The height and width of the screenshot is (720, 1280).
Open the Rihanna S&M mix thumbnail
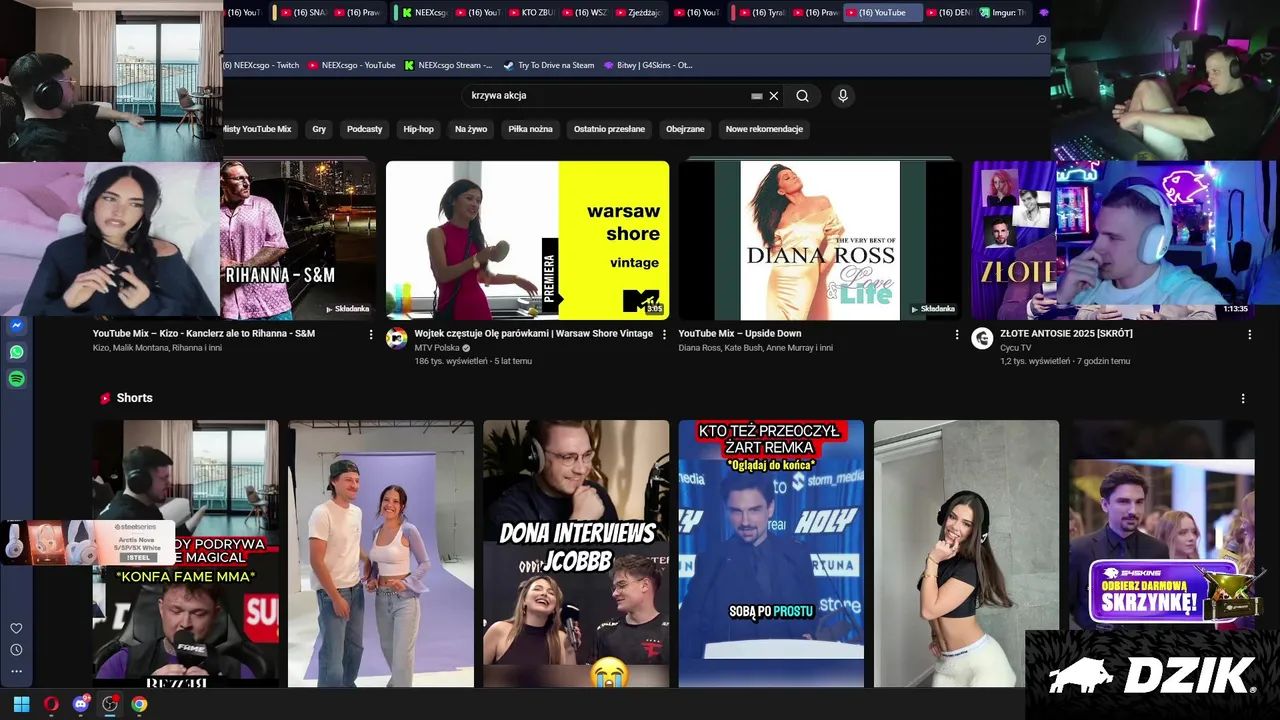[x=298, y=240]
